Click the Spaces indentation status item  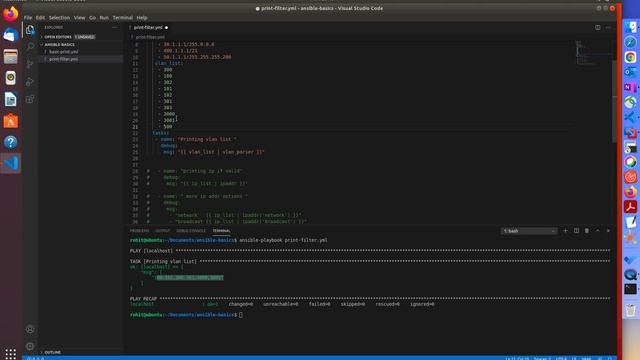[542, 358]
